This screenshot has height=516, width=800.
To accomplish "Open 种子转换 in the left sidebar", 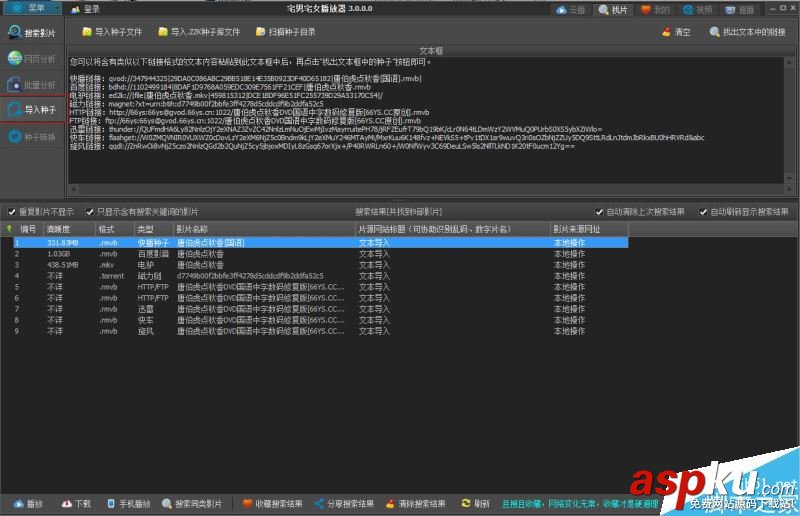I will point(32,137).
